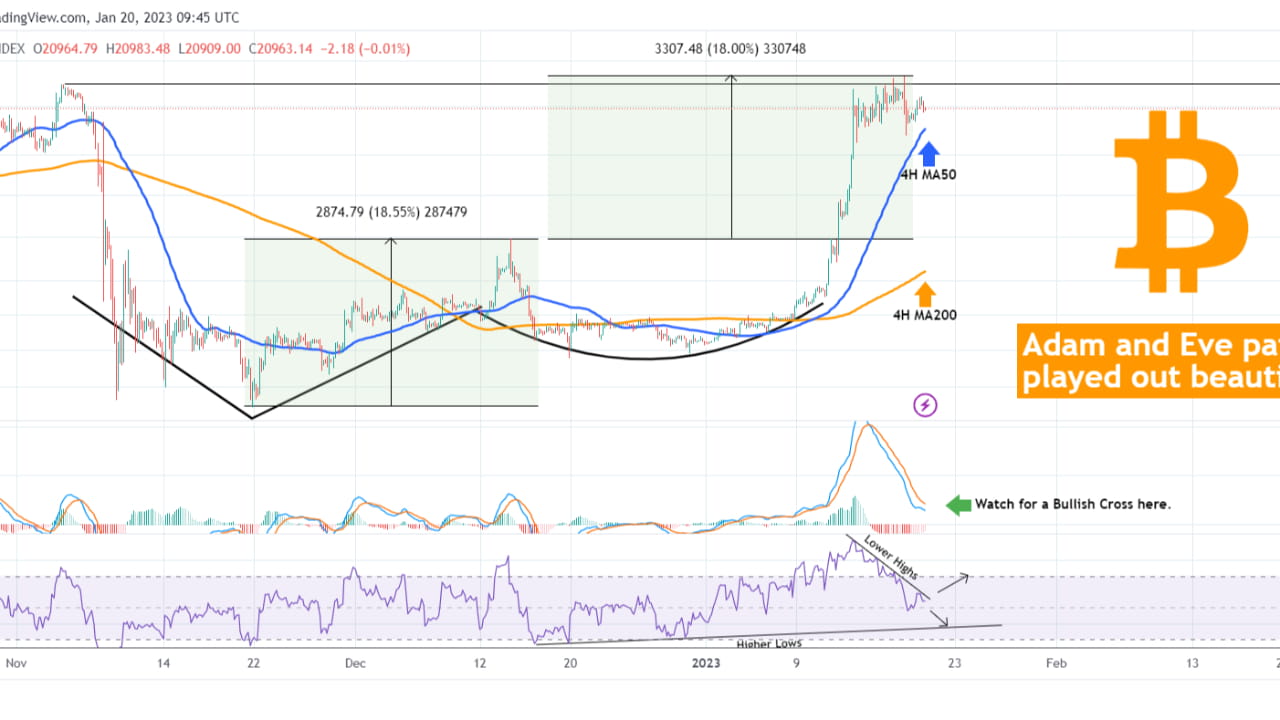This screenshot has height=720, width=1280.
Task: Click the blue arrow next to 4H MA50
Action: pyautogui.click(x=929, y=152)
